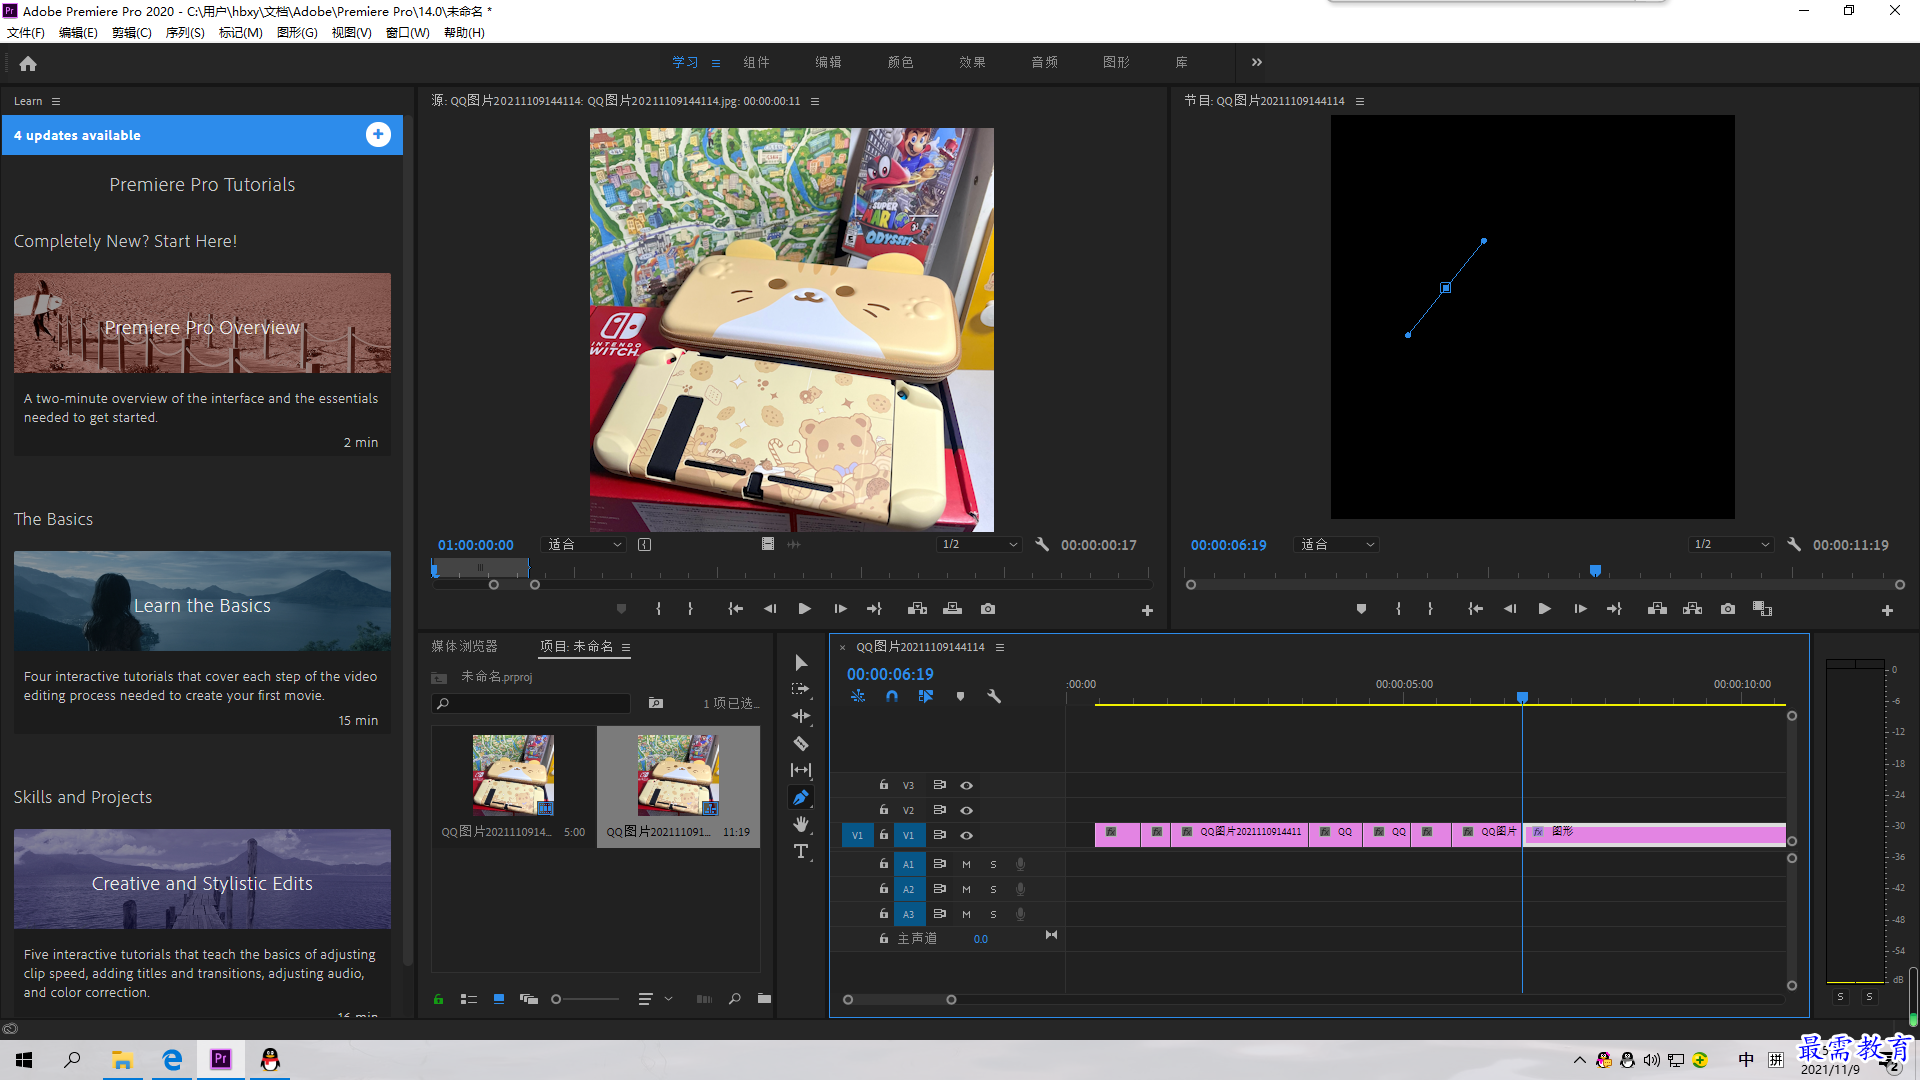Viewport: 1920px width, 1080px height.
Task: Select the Hand tool
Action: [x=801, y=824]
